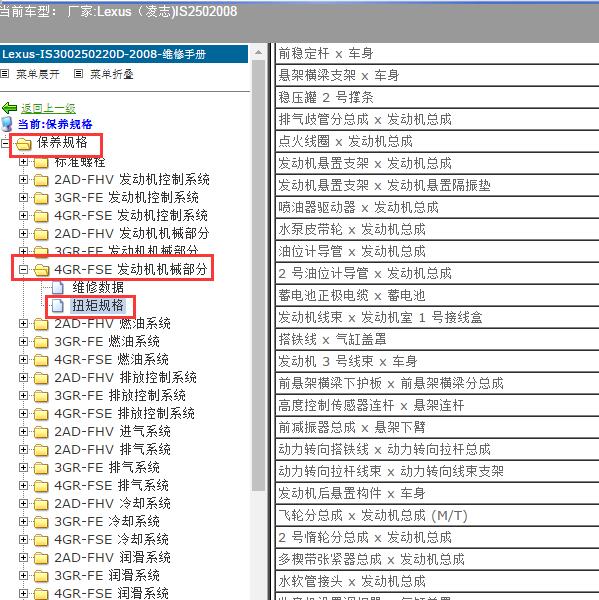Click the row 飞轮分总成 x 发动机总成 (M/T)
Viewport: 599px width, 600px height.
pyautogui.click(x=437, y=515)
